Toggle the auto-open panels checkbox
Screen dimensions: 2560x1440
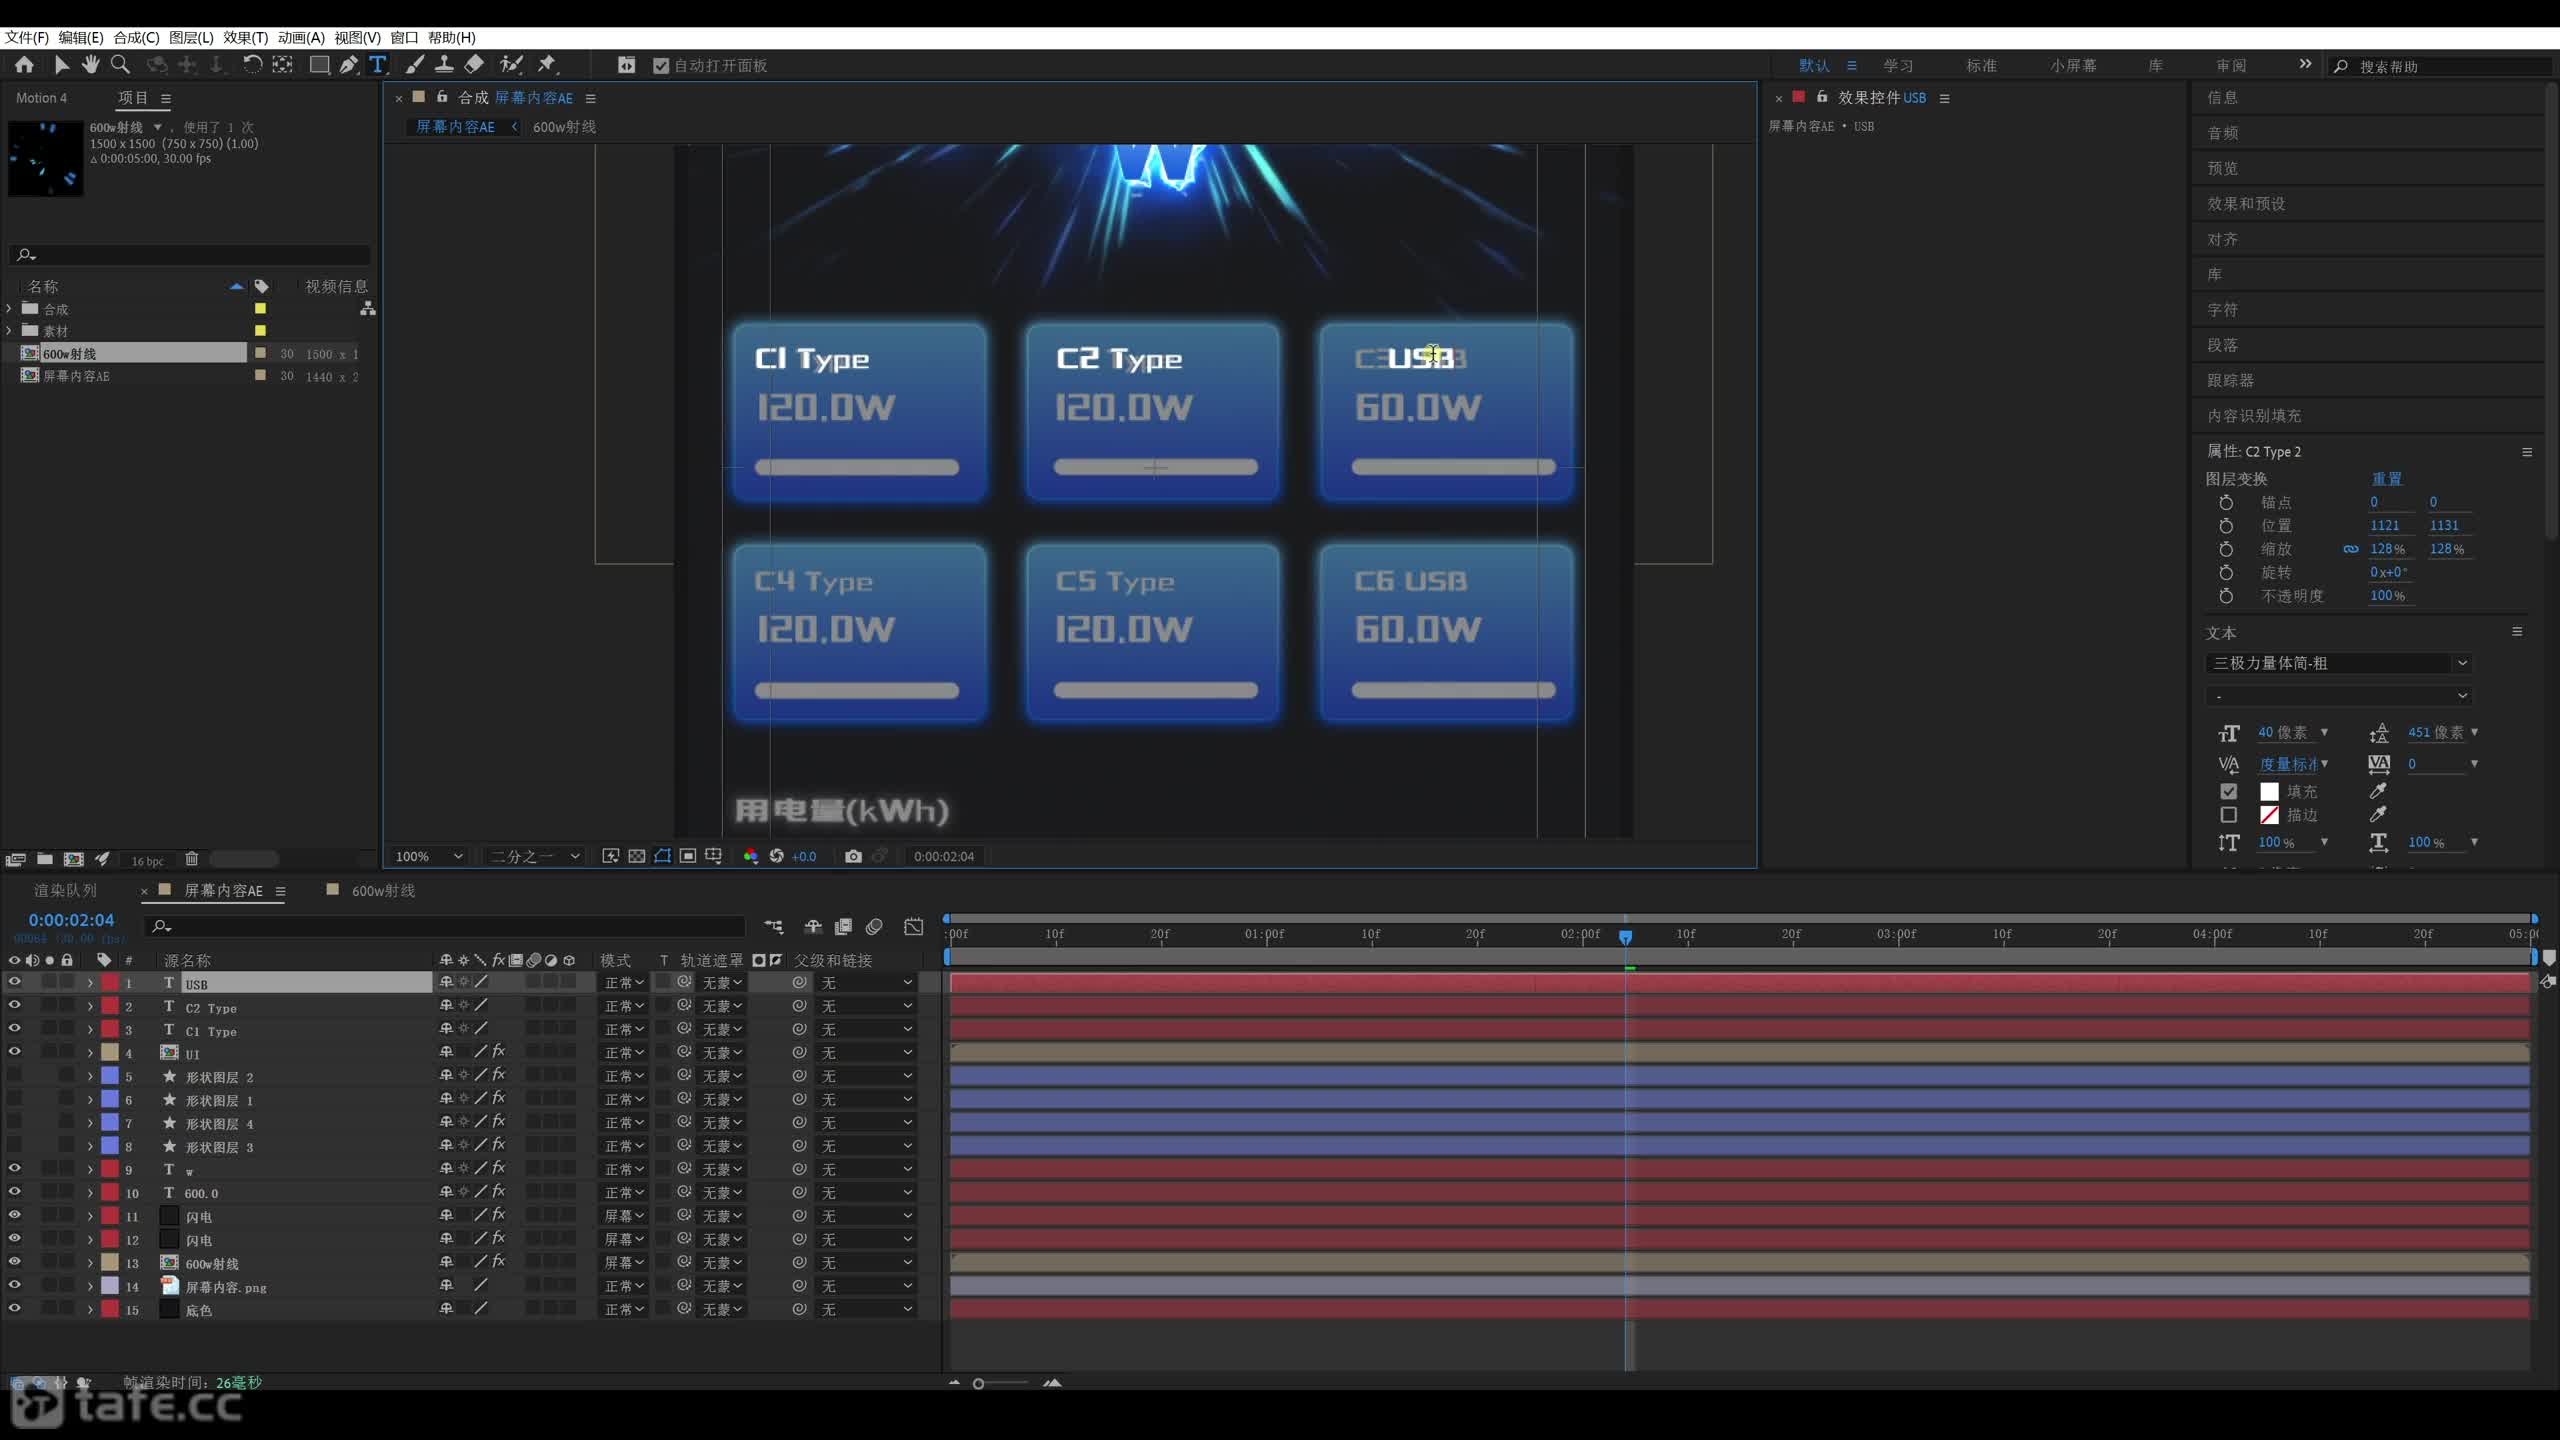[x=660, y=66]
